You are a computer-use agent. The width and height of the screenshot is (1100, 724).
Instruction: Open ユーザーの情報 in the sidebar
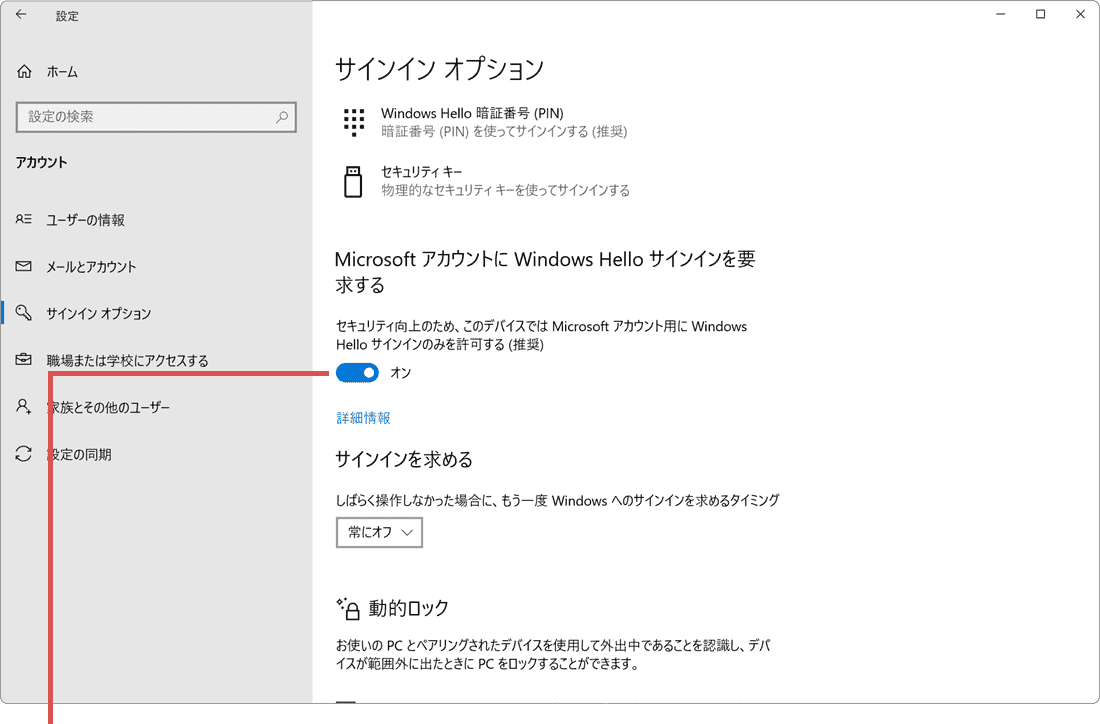[x=86, y=219]
